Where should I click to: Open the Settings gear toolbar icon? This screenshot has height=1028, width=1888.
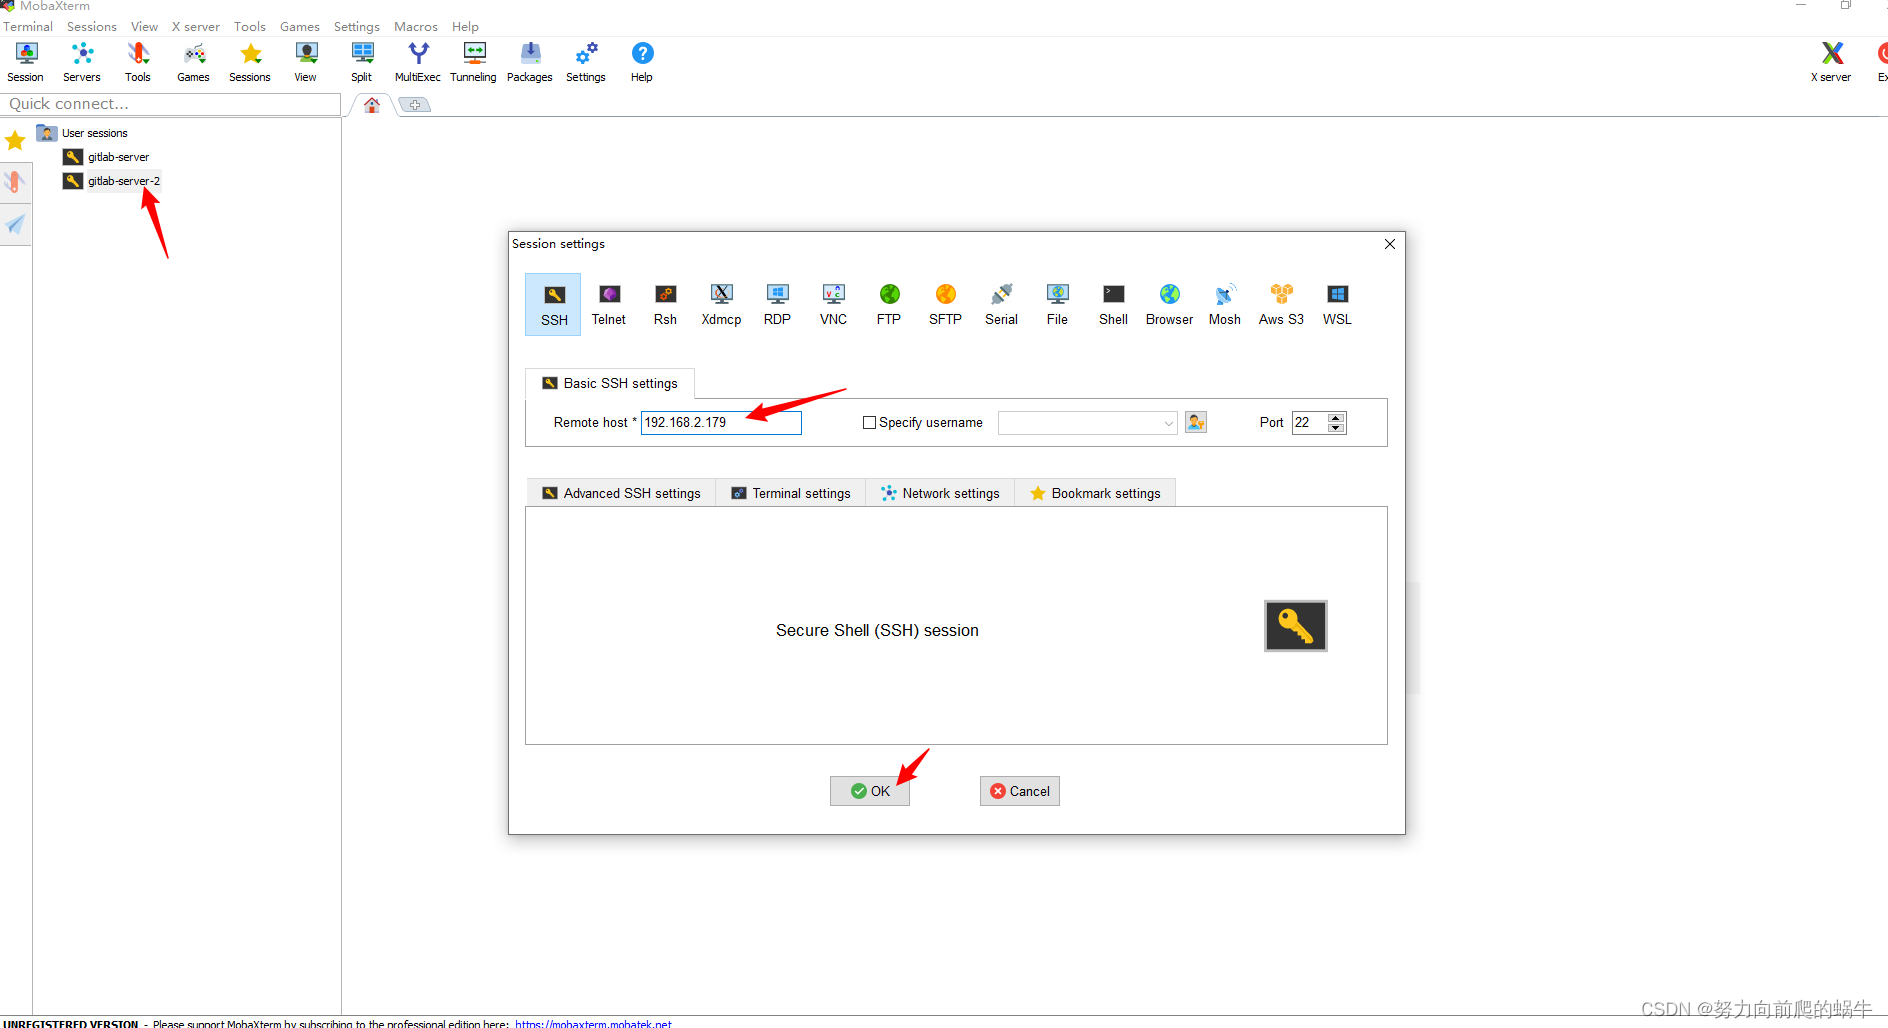pos(586,62)
